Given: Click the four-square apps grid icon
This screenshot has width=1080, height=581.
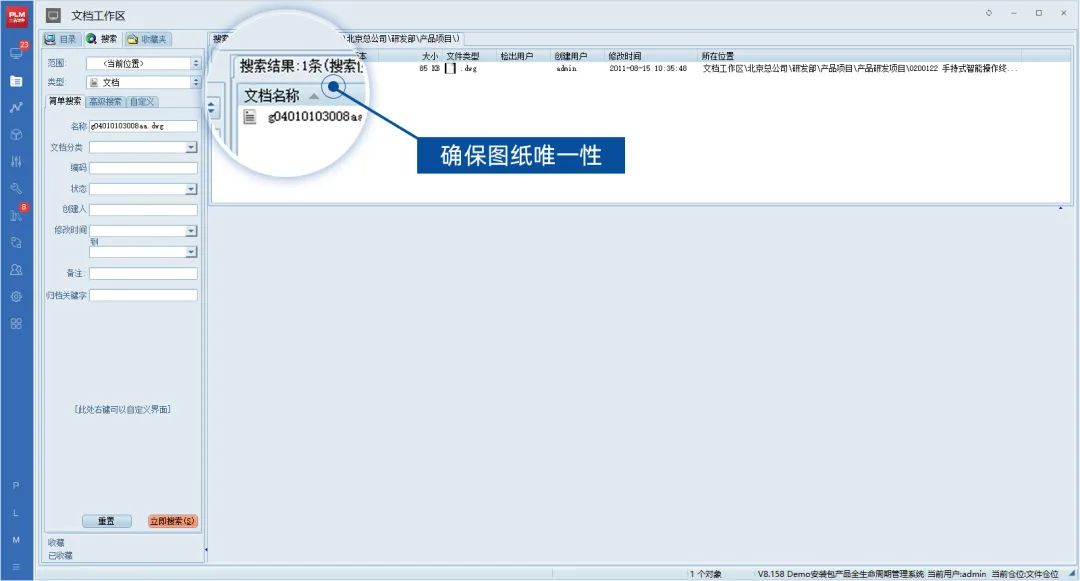Looking at the screenshot, I should (x=16, y=323).
